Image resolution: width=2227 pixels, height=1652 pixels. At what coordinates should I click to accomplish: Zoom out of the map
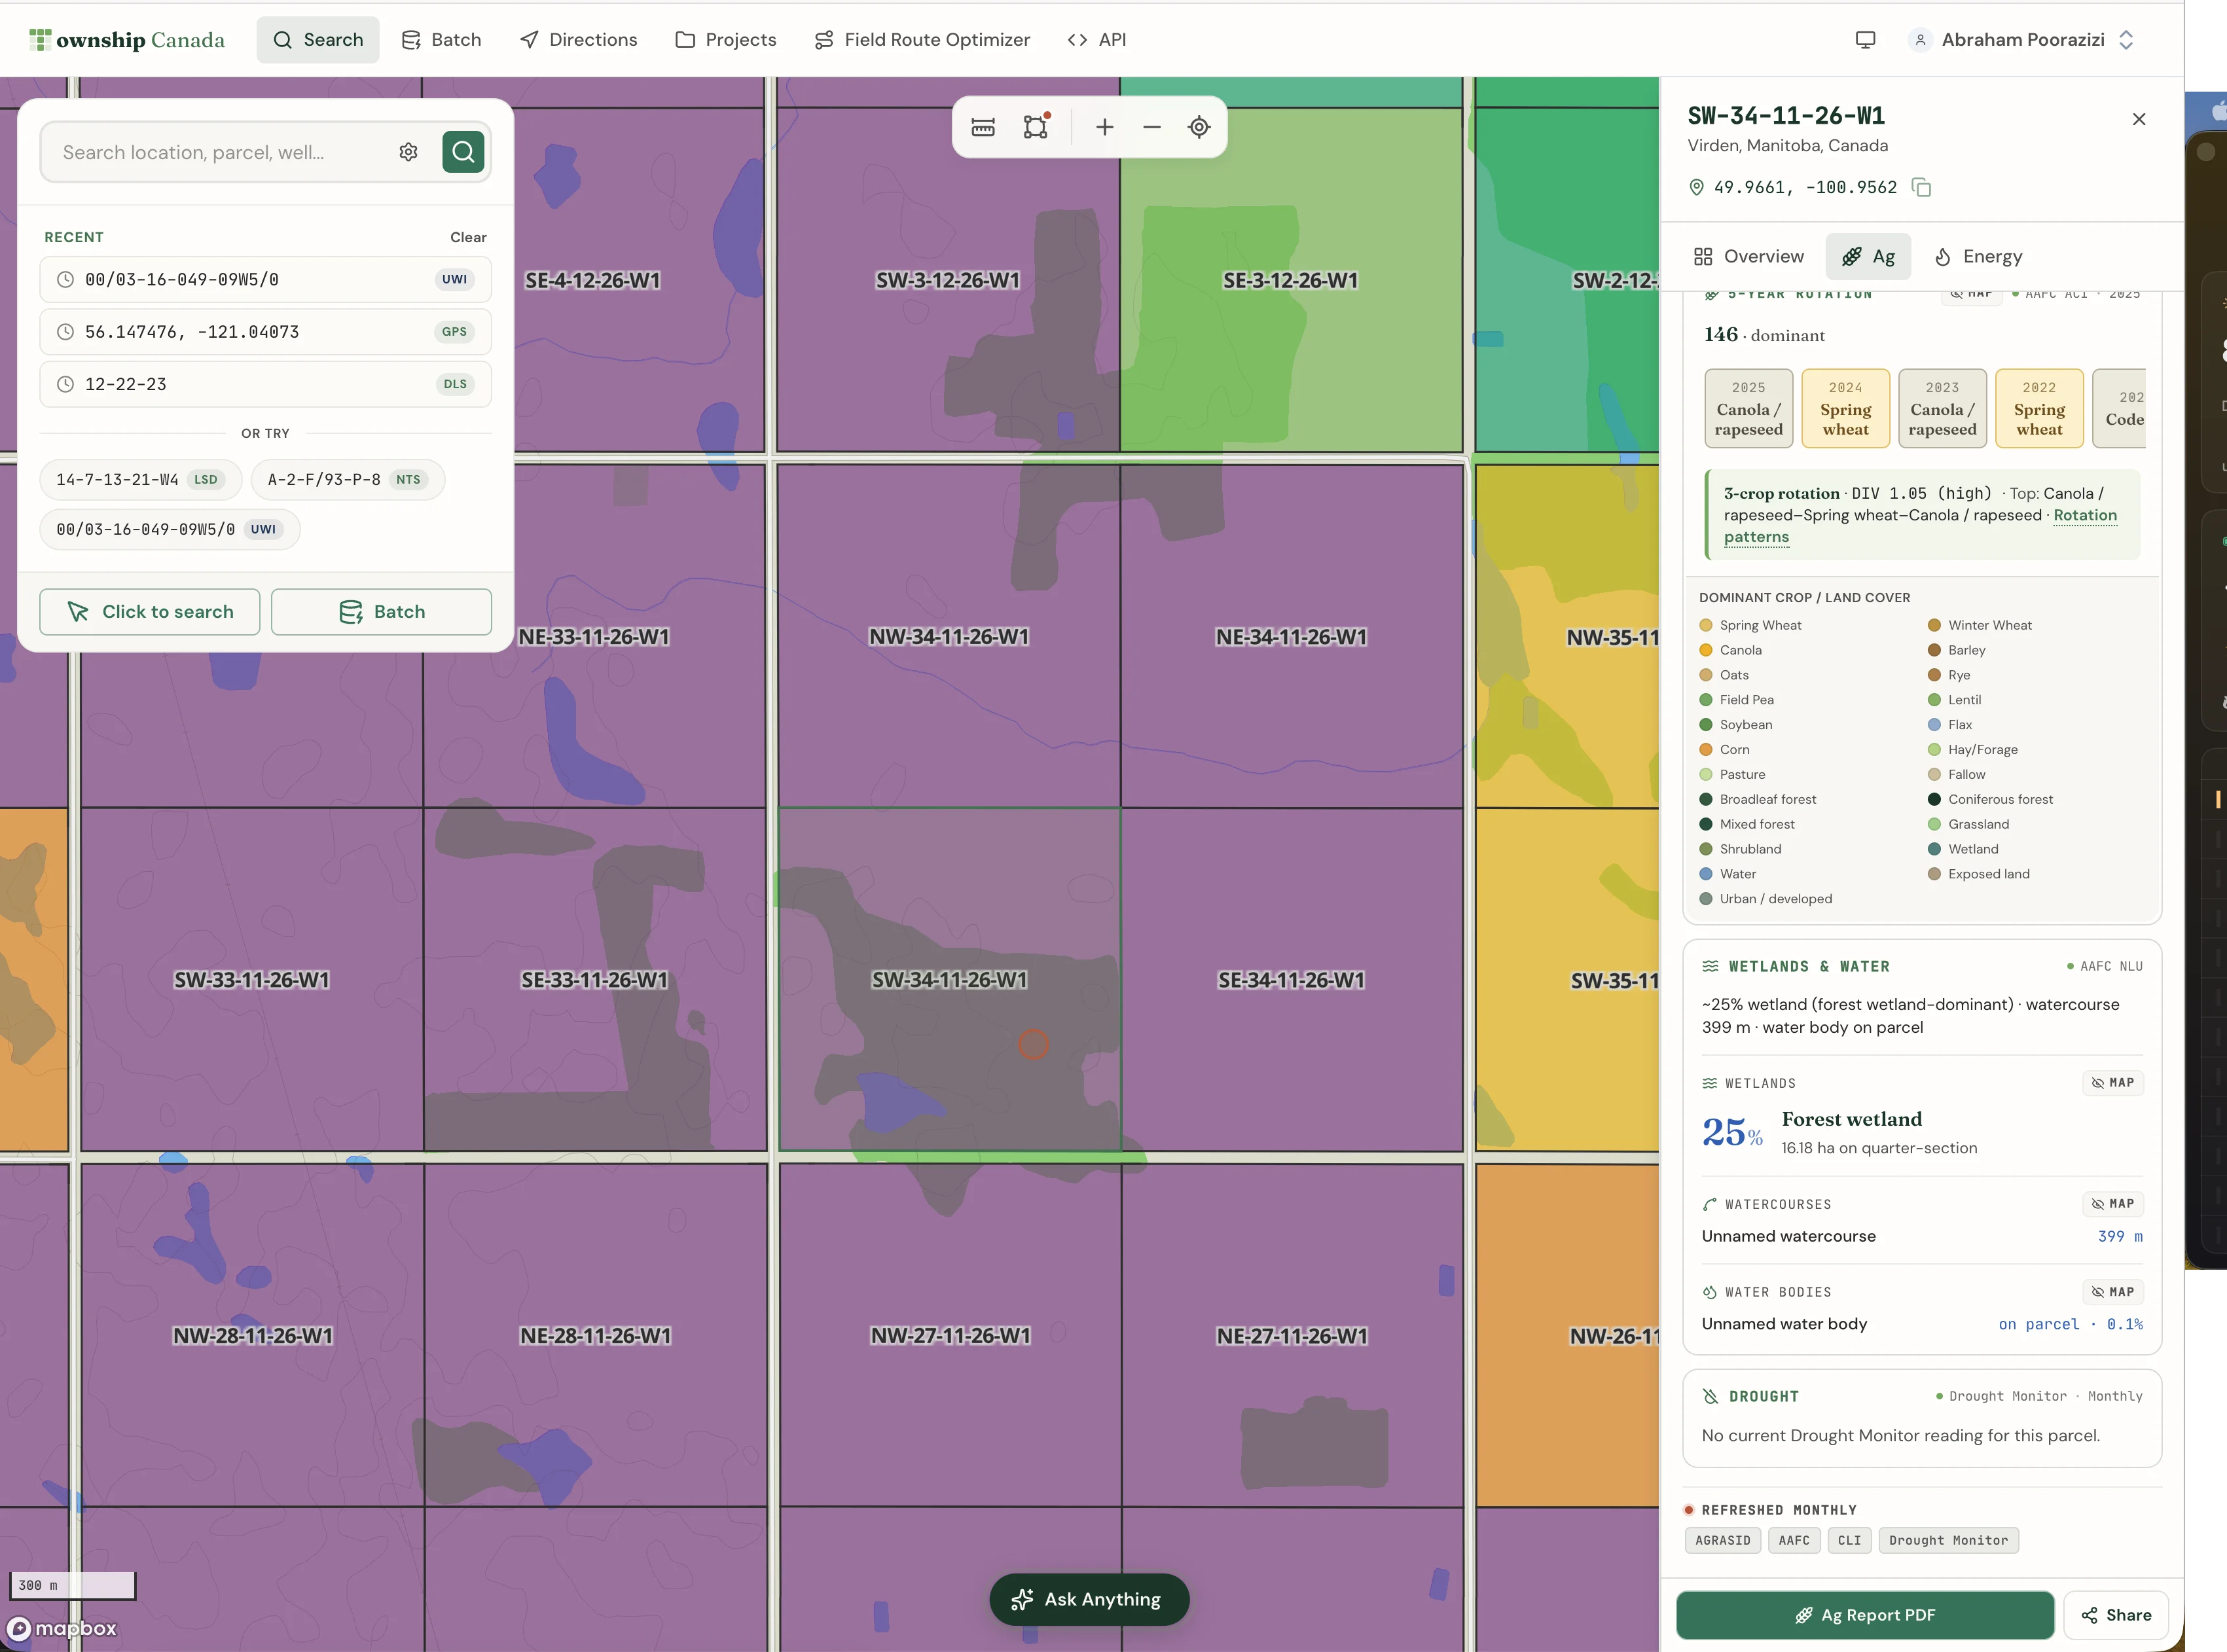tap(1152, 127)
